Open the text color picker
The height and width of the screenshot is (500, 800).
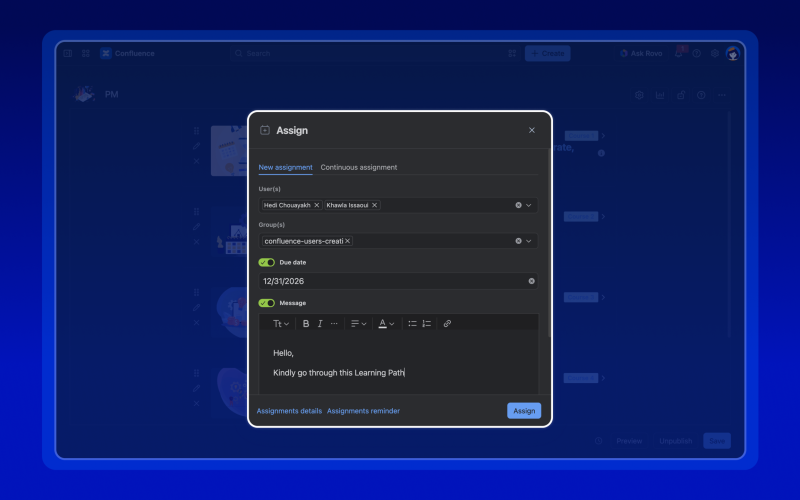[386, 323]
